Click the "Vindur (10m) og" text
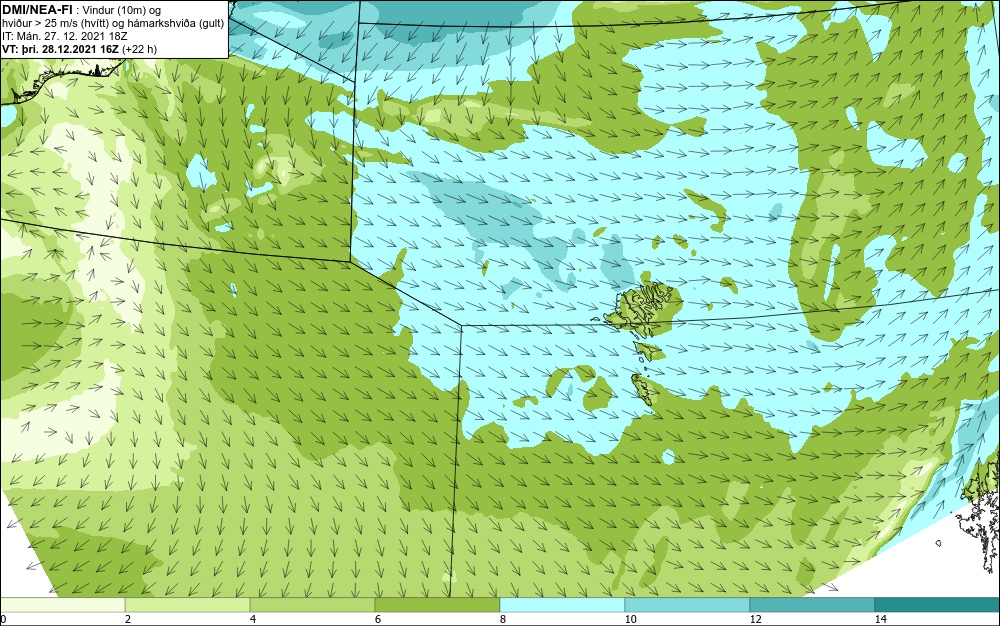The image size is (1000, 626). (x=122, y=10)
